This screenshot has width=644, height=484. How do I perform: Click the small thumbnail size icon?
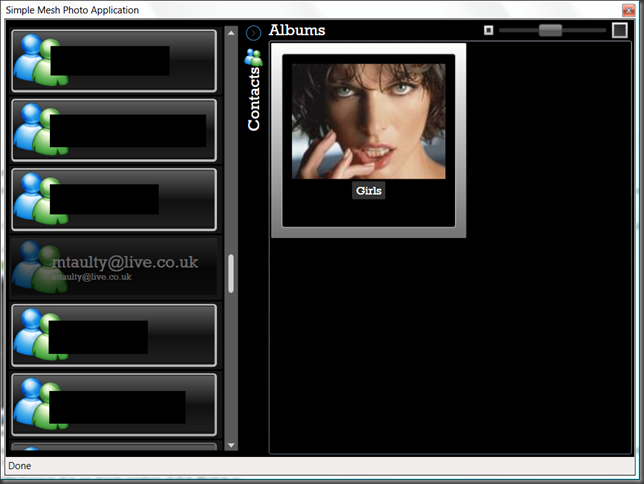pyautogui.click(x=488, y=30)
